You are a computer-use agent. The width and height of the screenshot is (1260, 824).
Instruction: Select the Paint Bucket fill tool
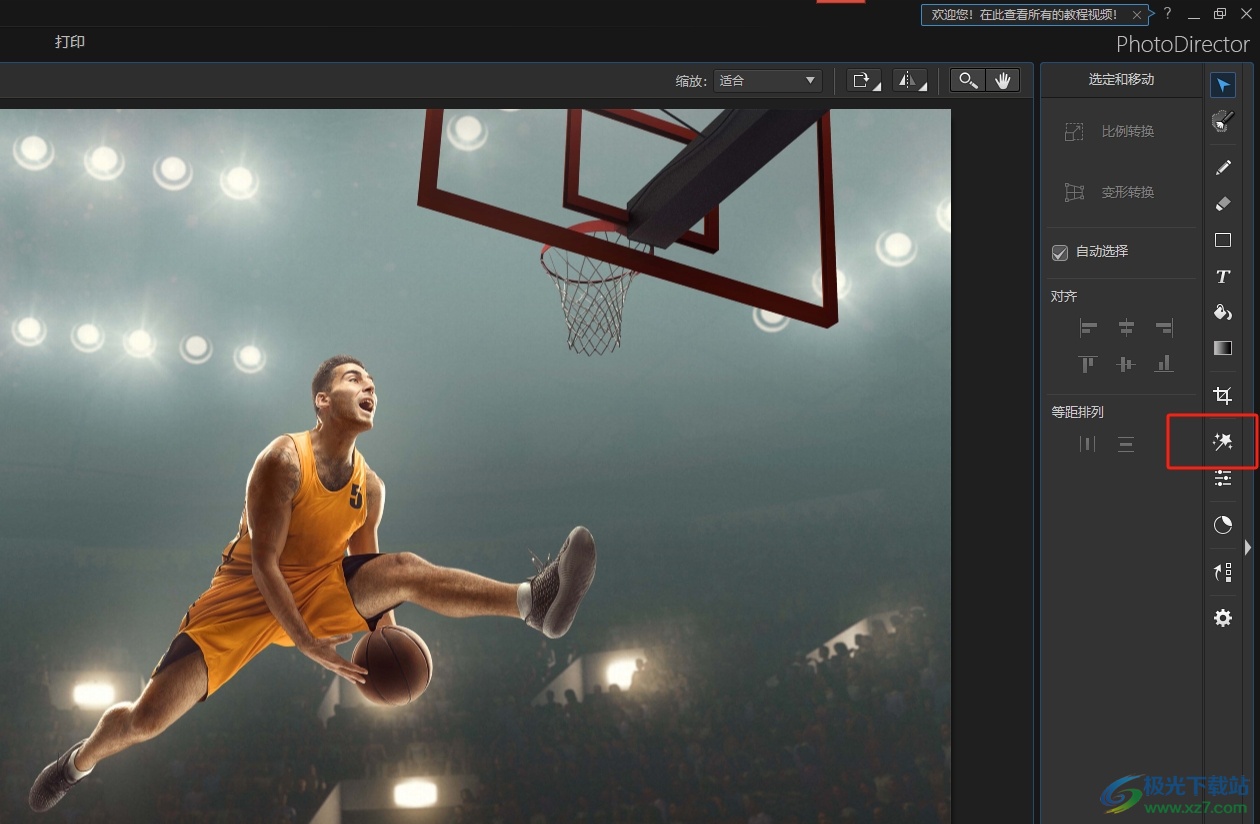[1222, 312]
